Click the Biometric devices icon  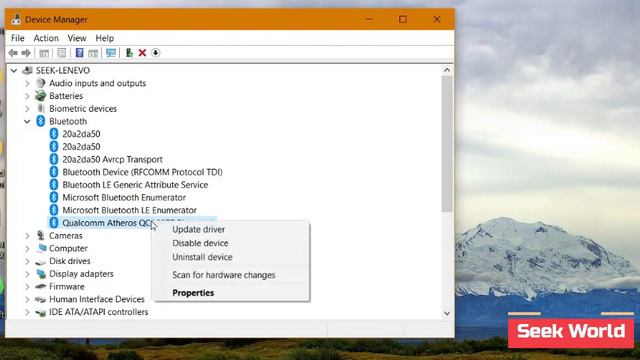[x=40, y=108]
